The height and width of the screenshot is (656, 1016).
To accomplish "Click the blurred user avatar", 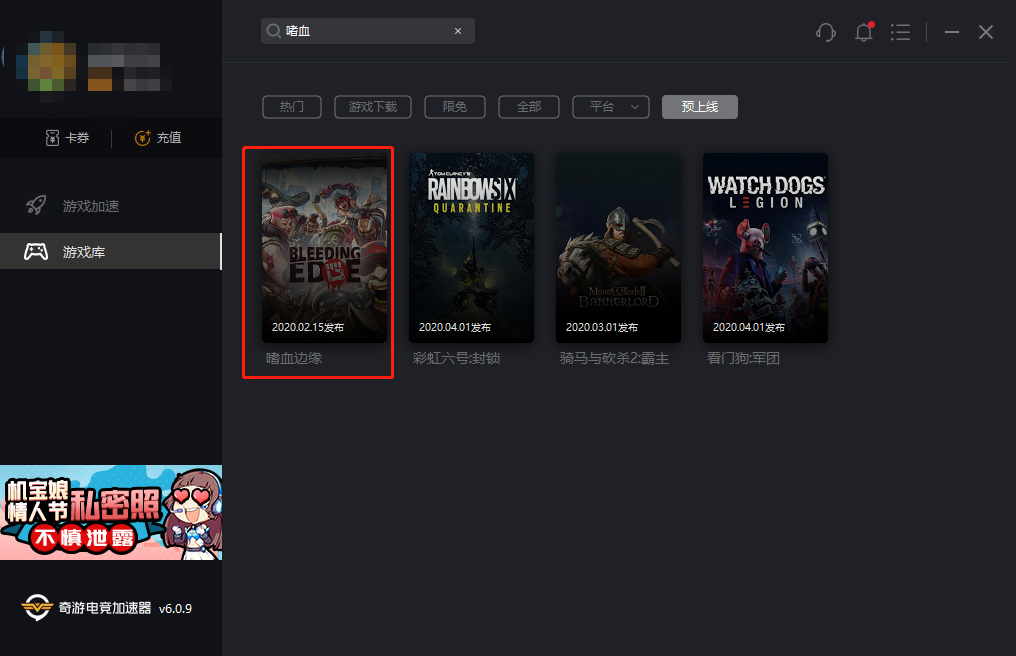I will (x=46, y=67).
